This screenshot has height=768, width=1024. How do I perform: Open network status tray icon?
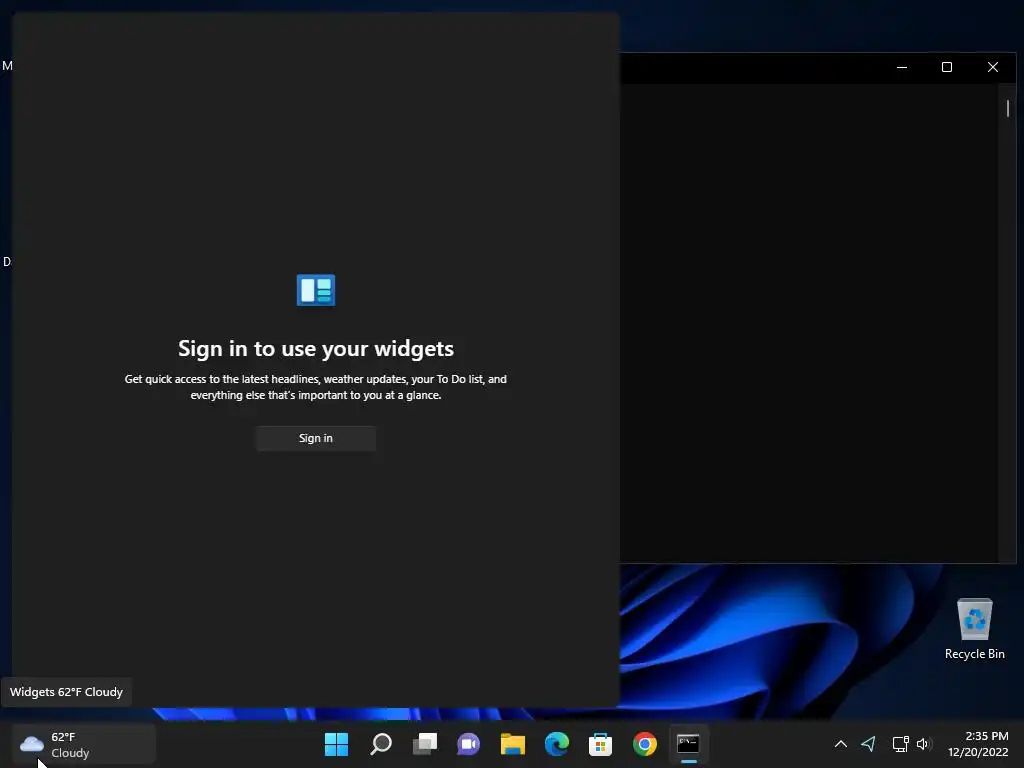tap(901, 744)
